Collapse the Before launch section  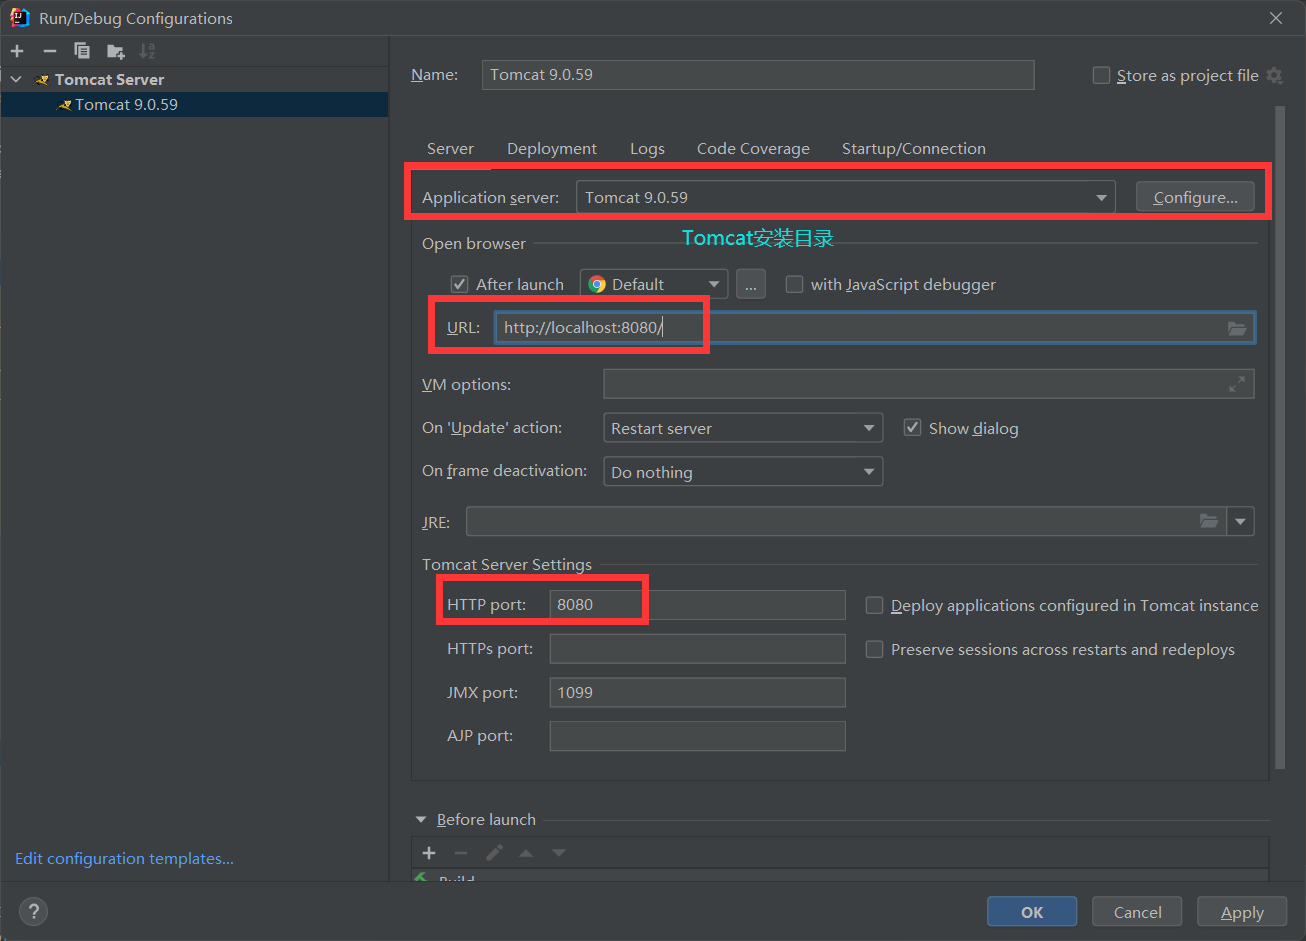(421, 819)
